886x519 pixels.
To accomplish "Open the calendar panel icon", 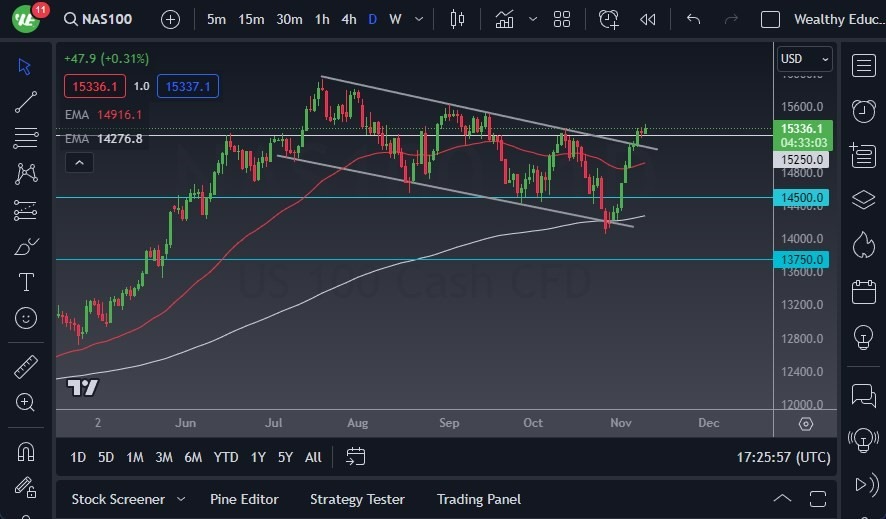I will (863, 292).
